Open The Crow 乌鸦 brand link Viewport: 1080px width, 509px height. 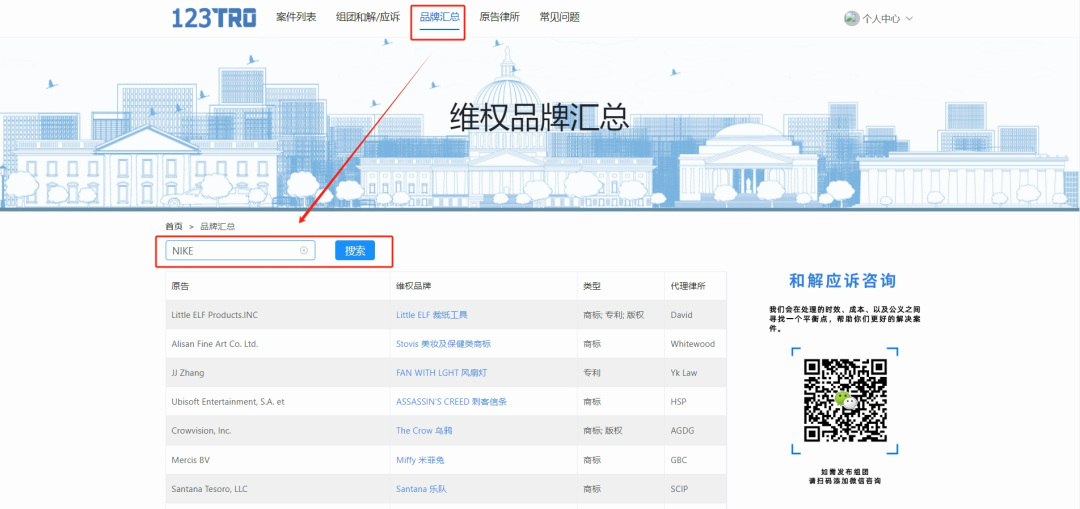(424, 430)
